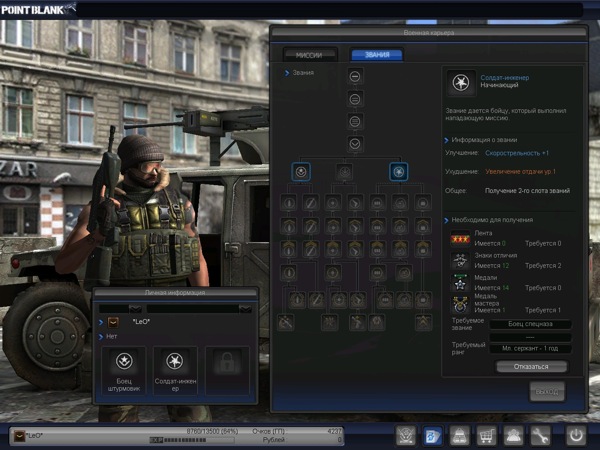Select the highlighted left-side rank node in the tree

coord(300,172)
